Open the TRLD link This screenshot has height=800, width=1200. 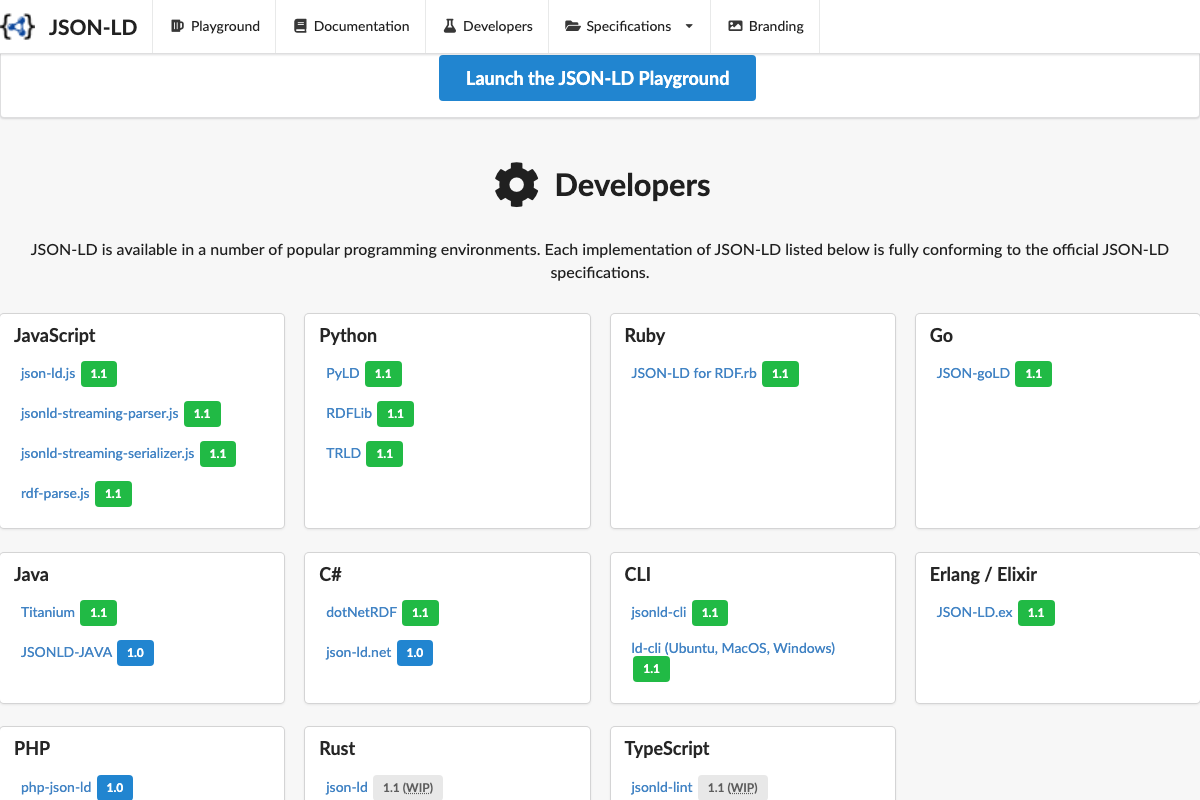[x=343, y=453]
